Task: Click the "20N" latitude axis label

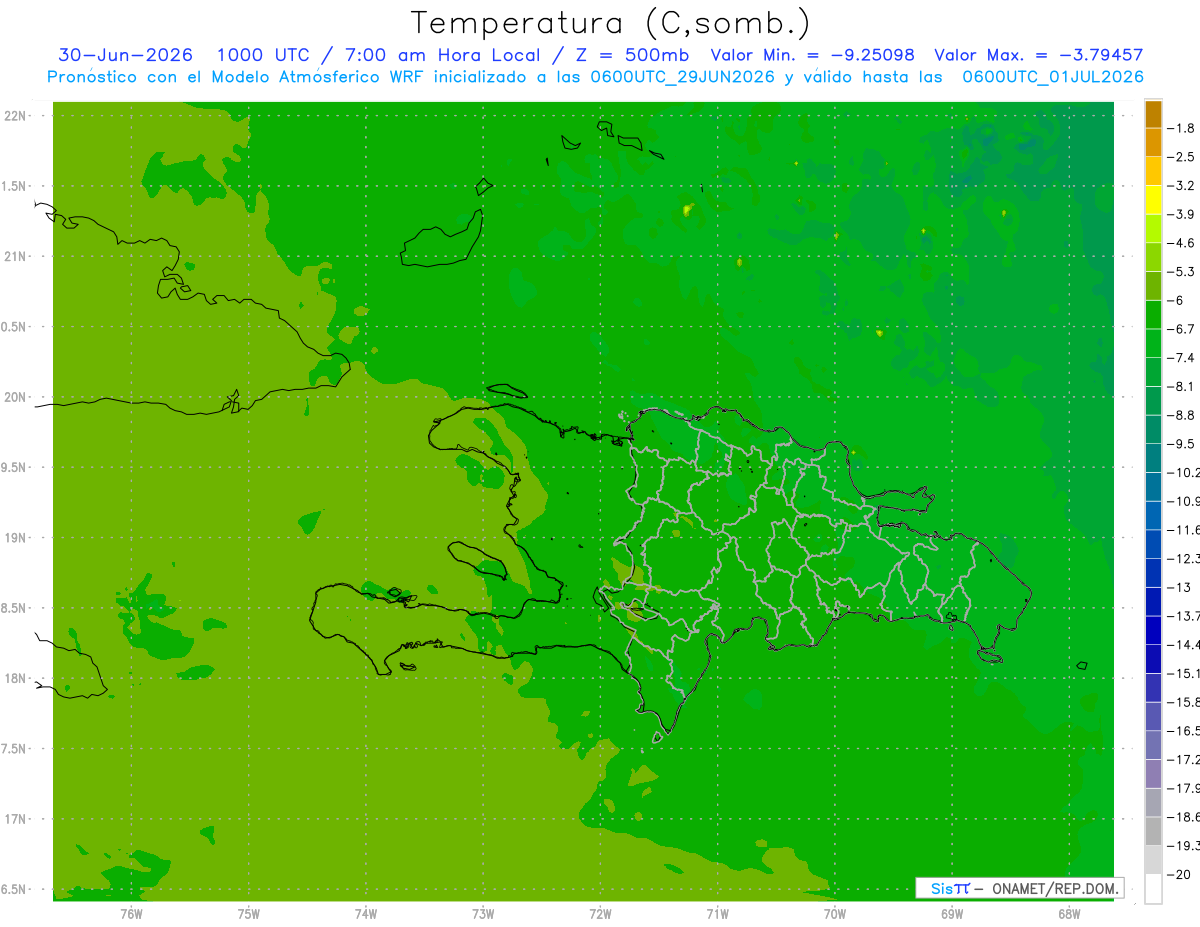Action: point(17,397)
